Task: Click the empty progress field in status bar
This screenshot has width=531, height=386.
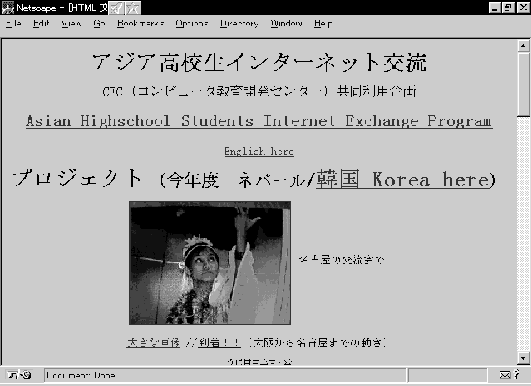Action: pos(448,375)
